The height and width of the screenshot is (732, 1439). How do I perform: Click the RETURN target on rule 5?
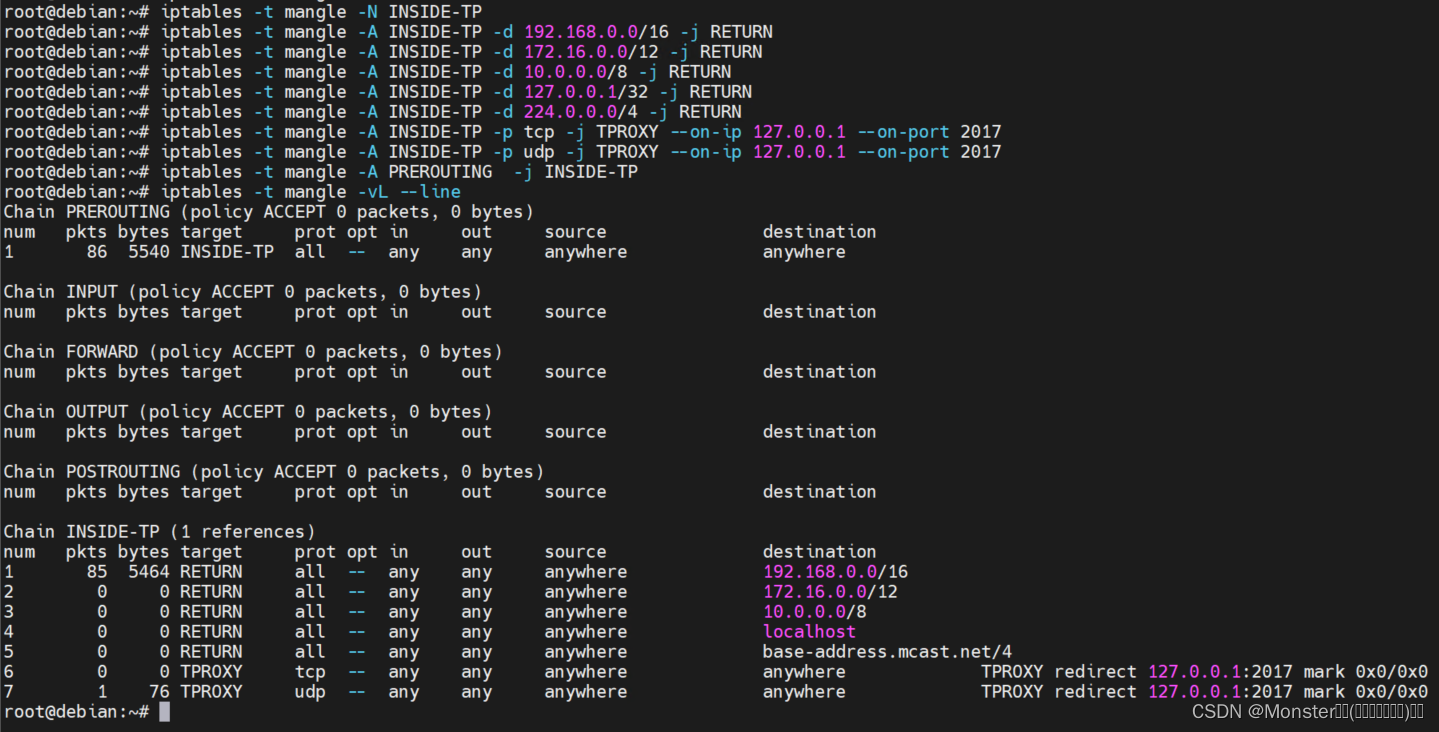tap(211, 651)
